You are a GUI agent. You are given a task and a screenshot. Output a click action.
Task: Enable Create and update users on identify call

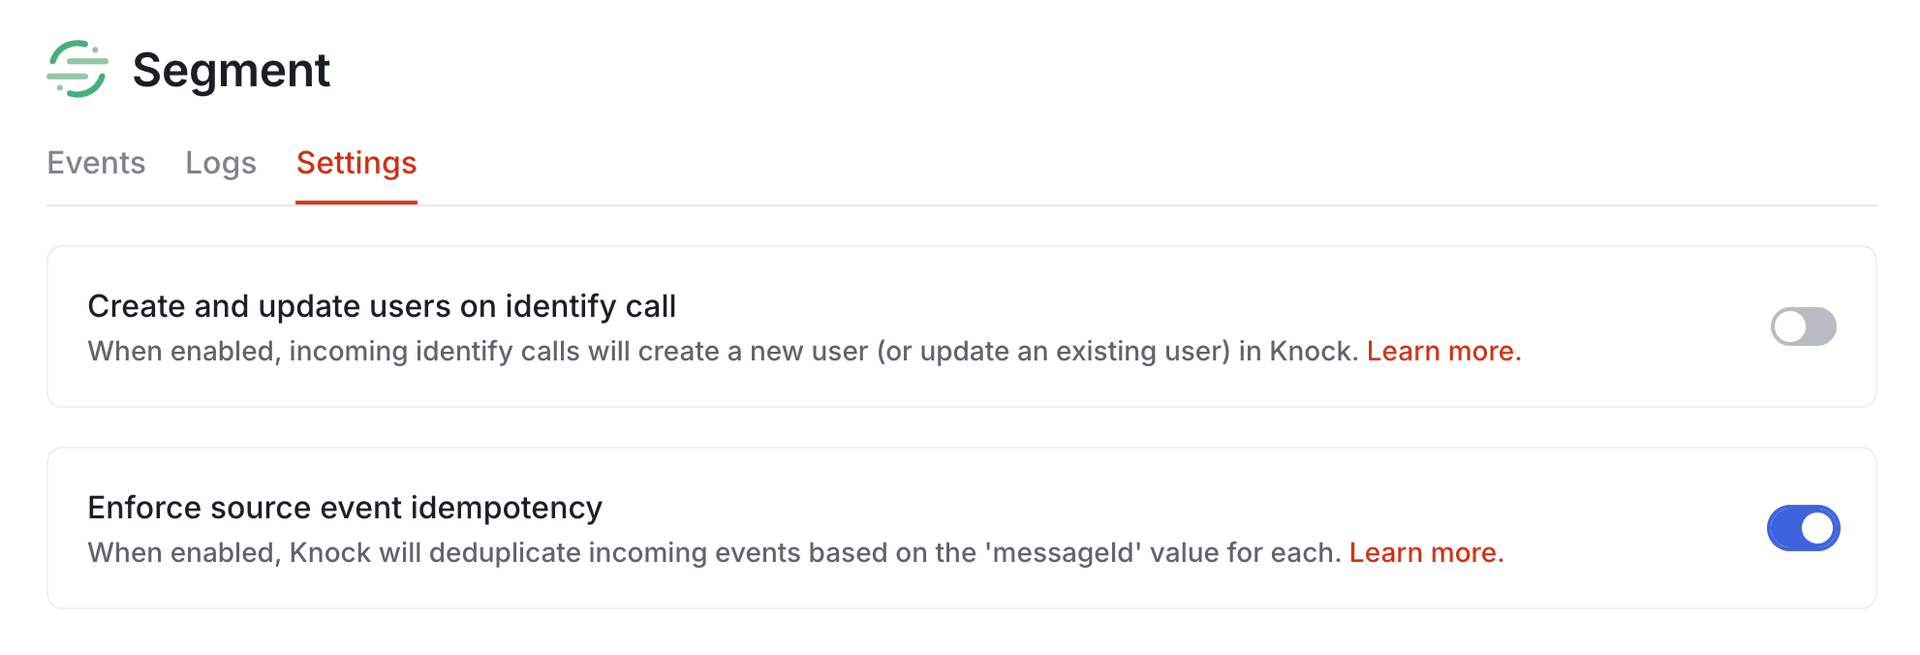(1803, 326)
